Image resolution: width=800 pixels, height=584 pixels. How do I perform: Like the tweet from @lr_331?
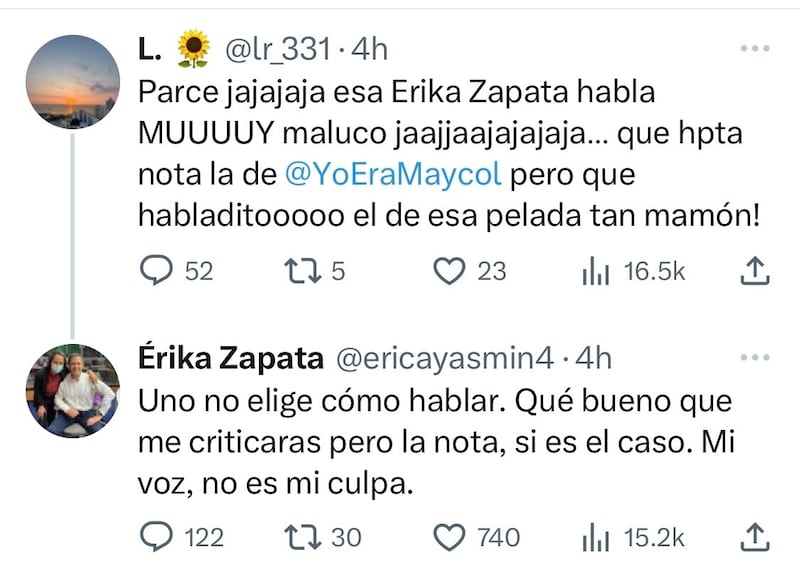pos(454,270)
